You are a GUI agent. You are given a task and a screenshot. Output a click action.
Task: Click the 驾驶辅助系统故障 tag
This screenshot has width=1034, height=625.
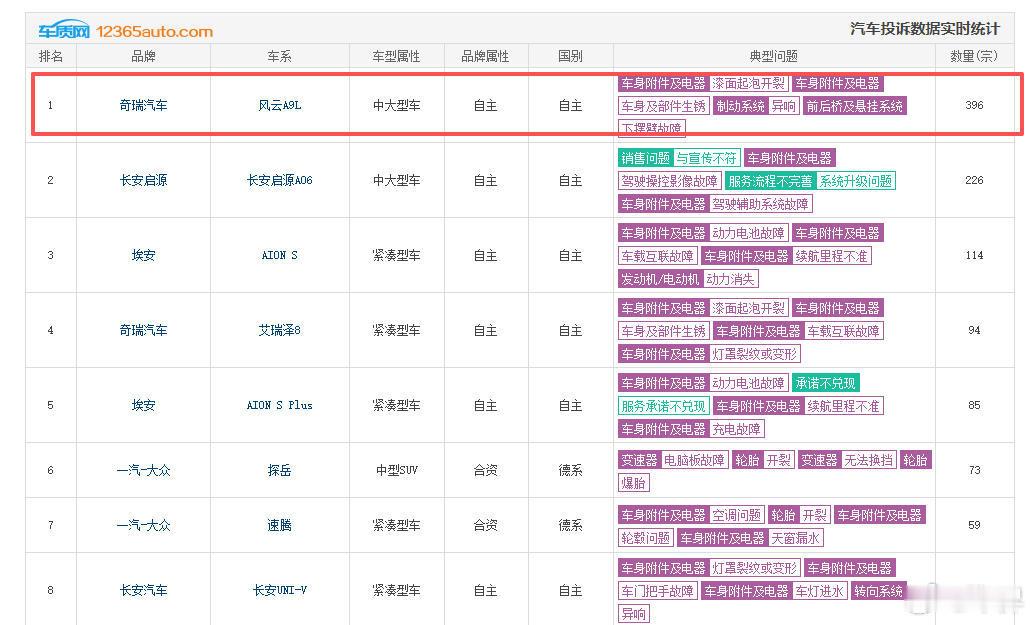coord(760,204)
